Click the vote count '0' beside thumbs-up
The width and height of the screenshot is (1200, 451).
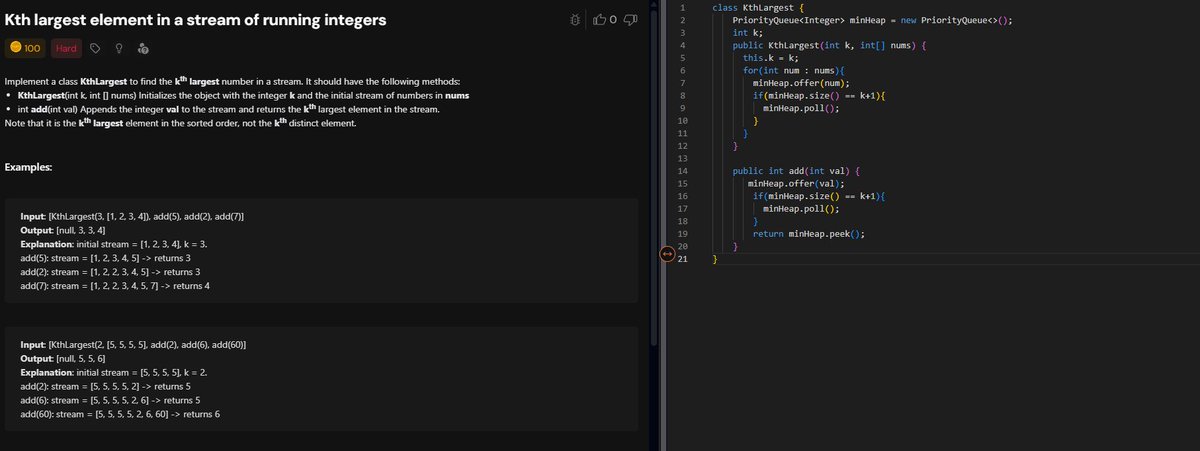(x=613, y=20)
